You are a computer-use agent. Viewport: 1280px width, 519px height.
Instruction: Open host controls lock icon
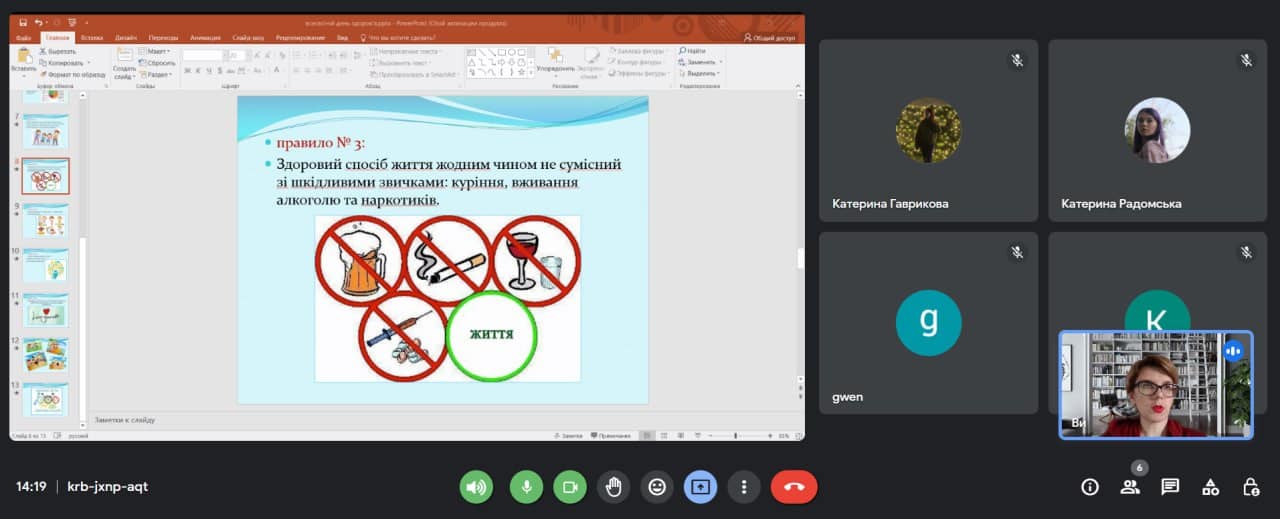click(1250, 487)
